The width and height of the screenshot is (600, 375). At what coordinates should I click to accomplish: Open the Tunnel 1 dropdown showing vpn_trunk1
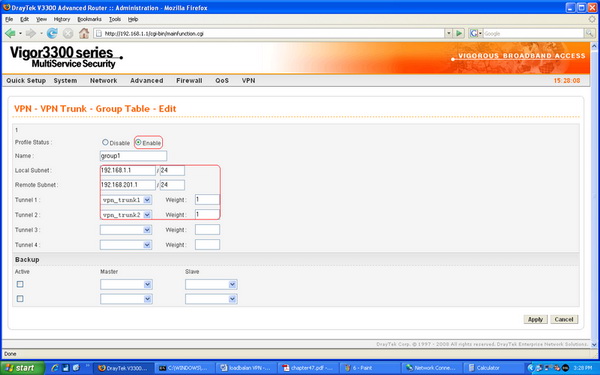coord(126,200)
